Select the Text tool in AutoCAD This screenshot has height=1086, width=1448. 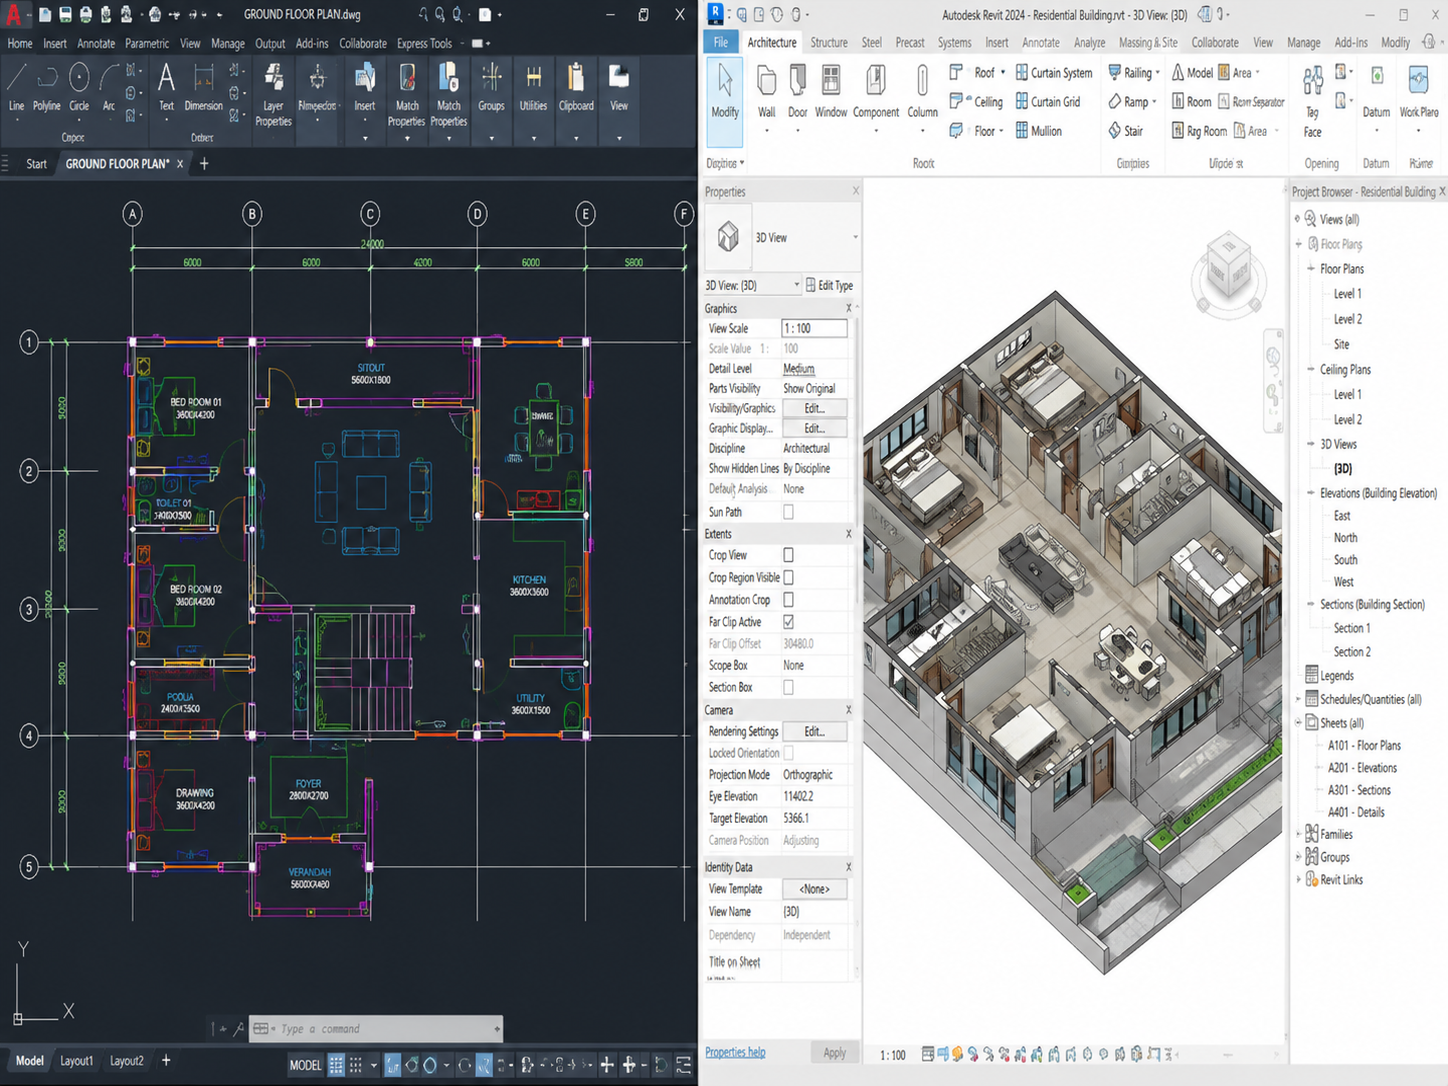(166, 87)
